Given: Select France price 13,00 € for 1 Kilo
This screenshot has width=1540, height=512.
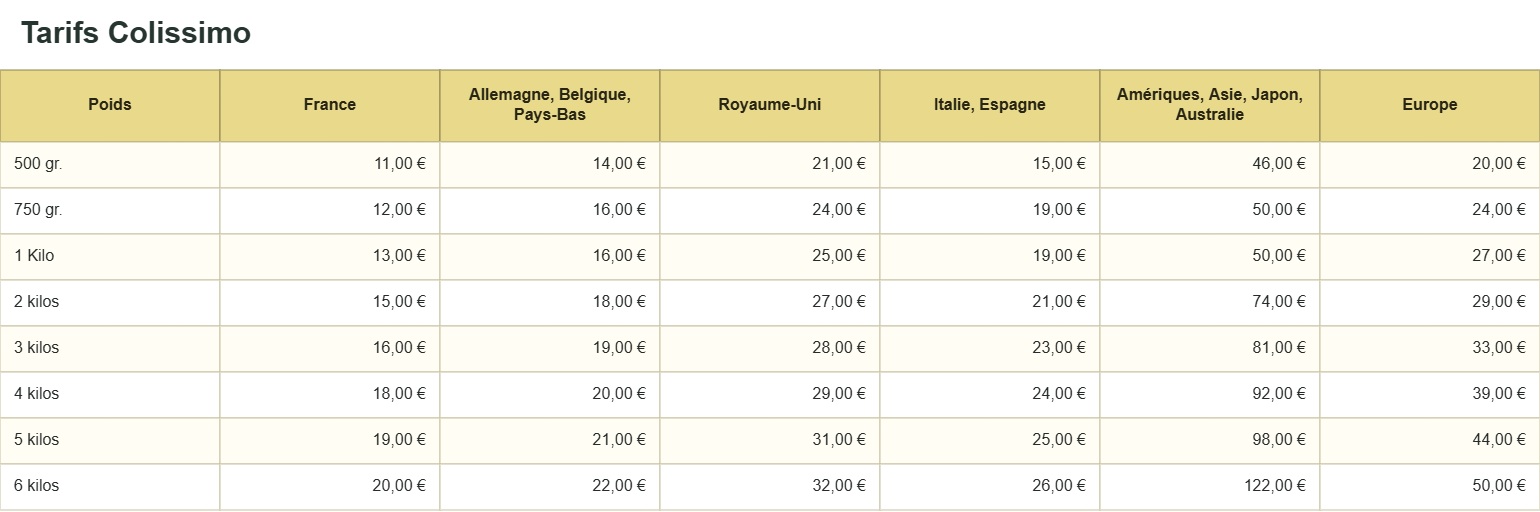Looking at the screenshot, I should point(330,256).
